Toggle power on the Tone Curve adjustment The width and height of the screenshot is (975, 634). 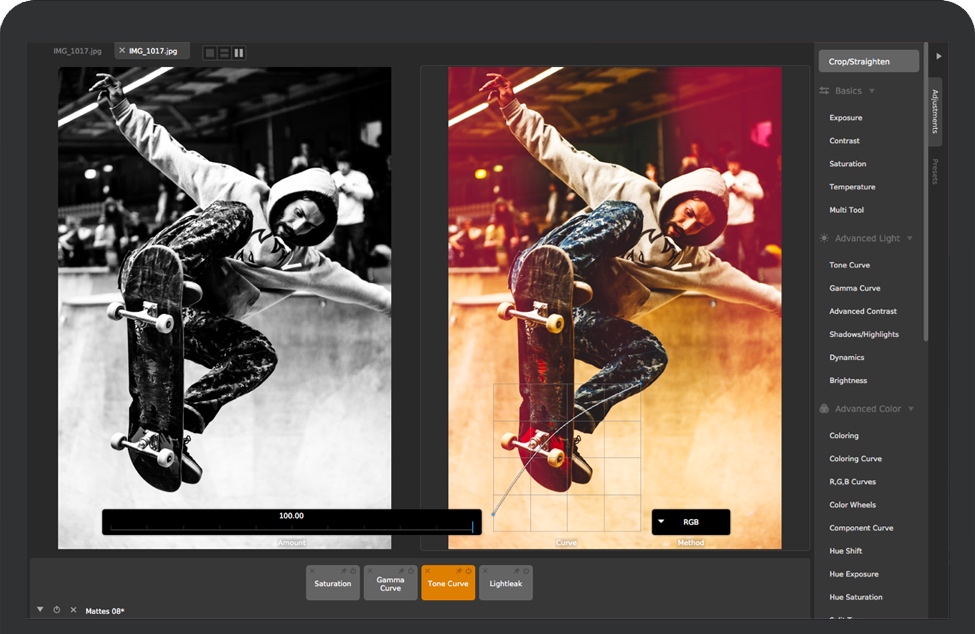pos(468,571)
